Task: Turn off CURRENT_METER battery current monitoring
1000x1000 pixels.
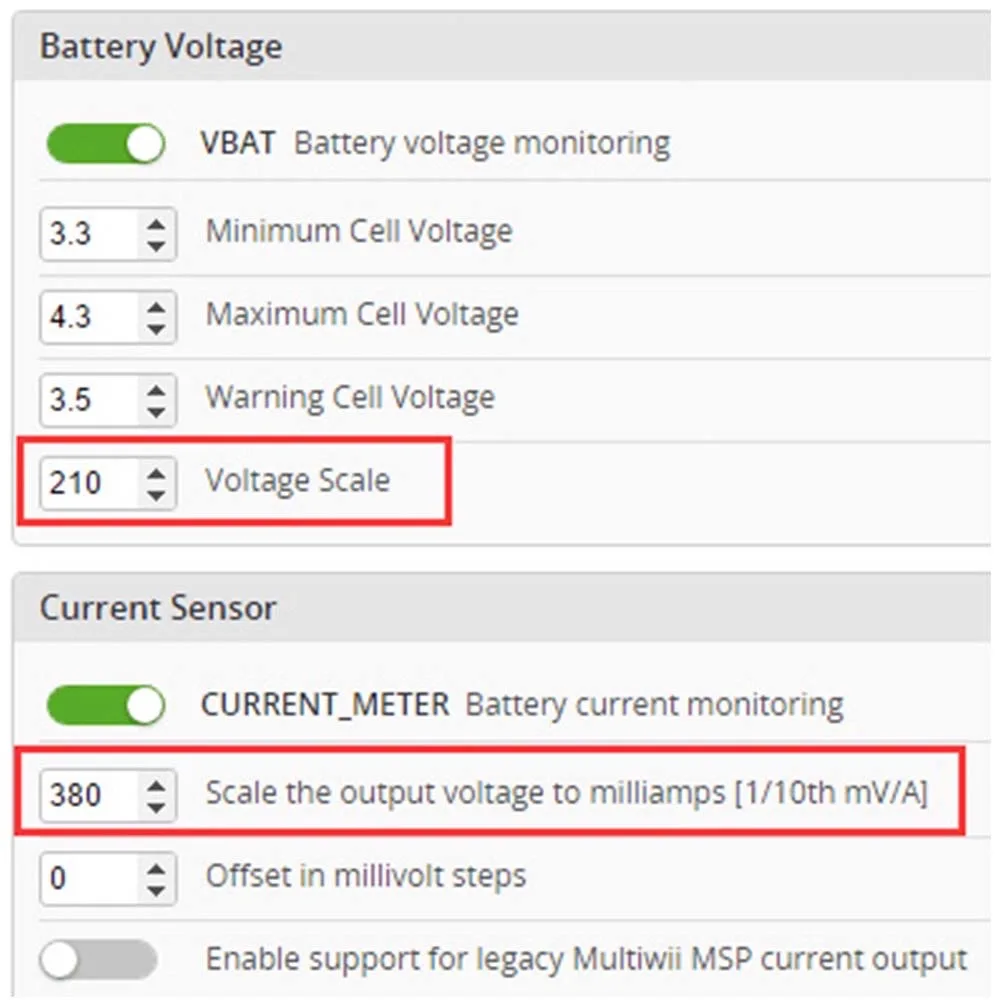Action: 105,706
